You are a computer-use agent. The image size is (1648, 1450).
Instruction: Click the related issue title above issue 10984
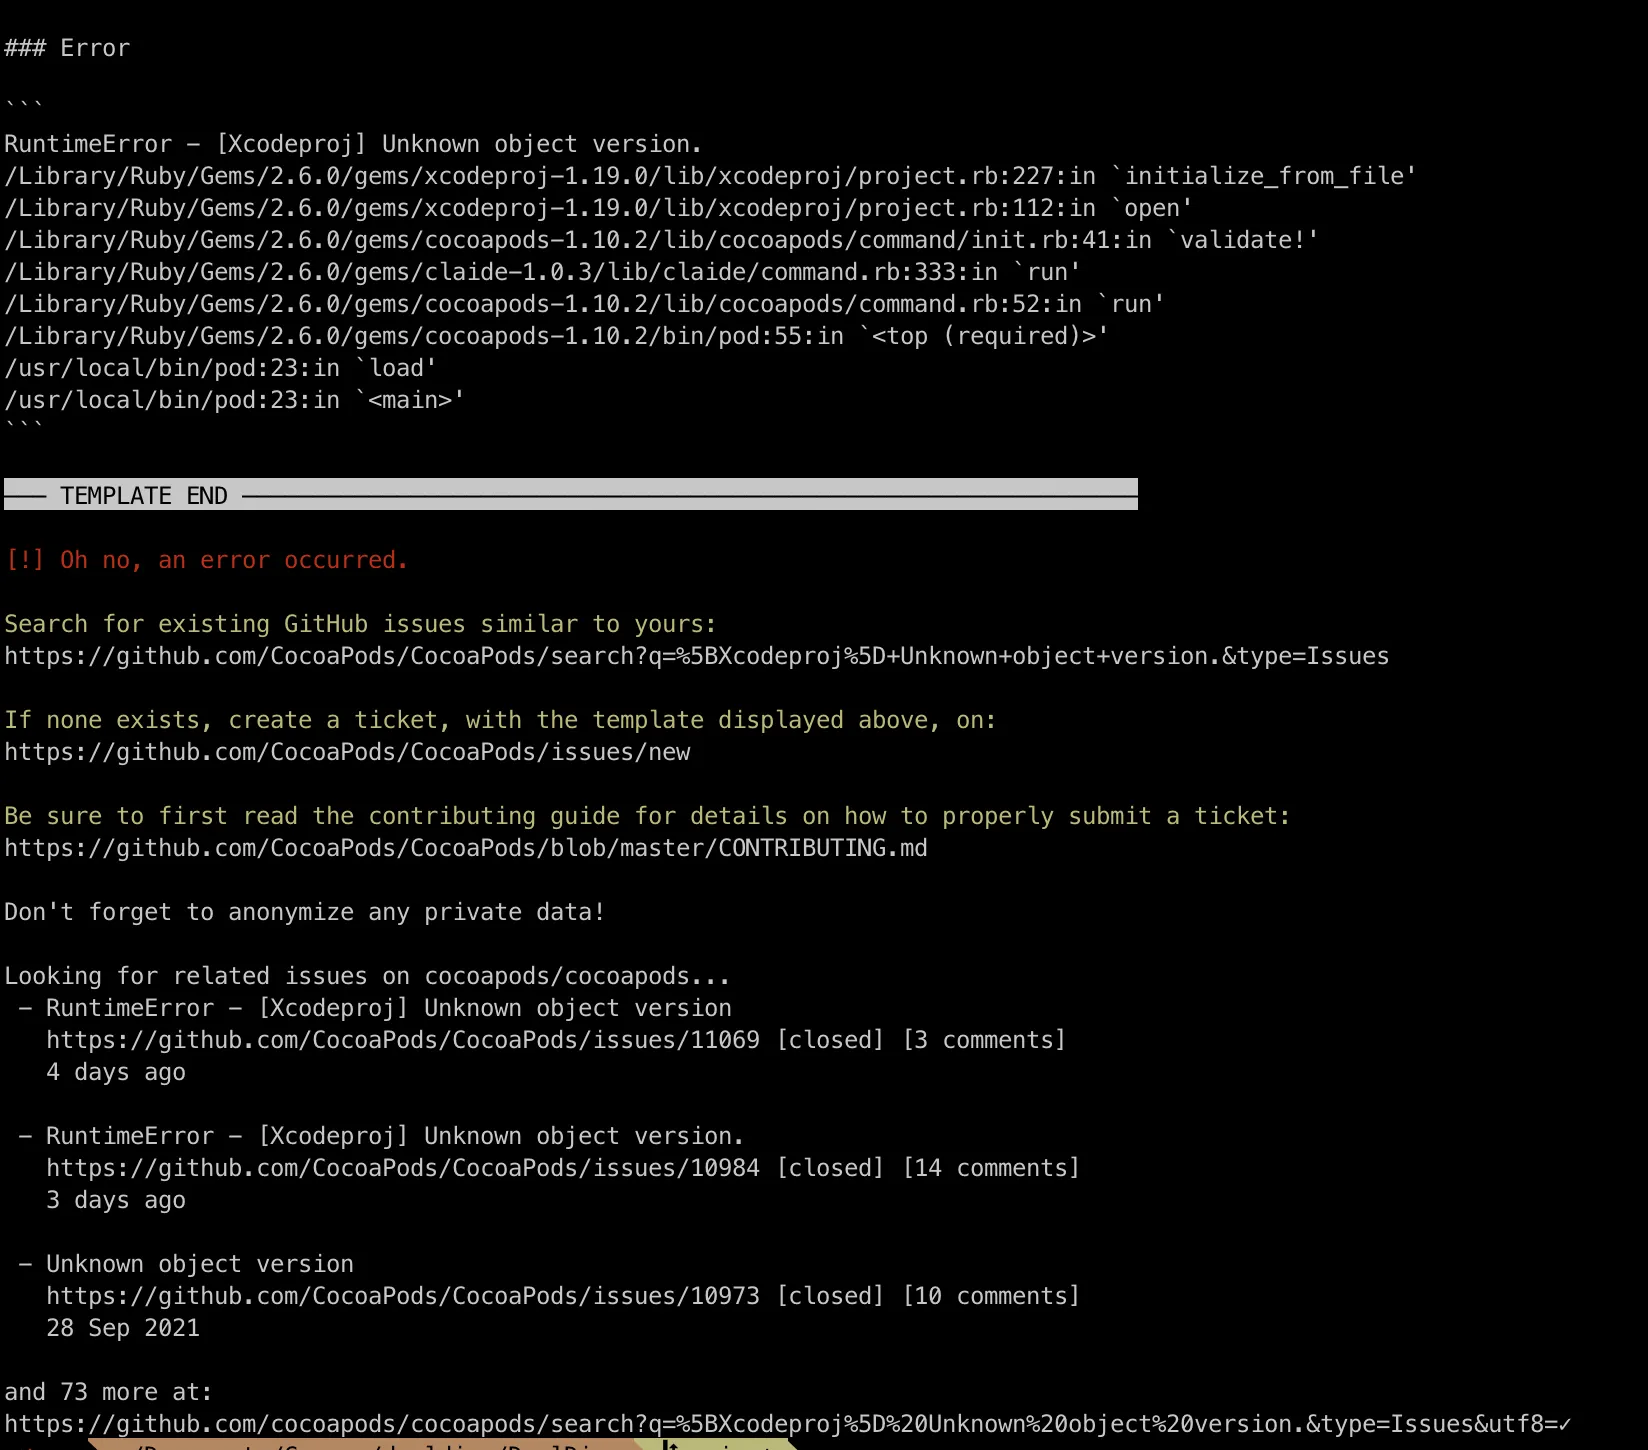[395, 1136]
